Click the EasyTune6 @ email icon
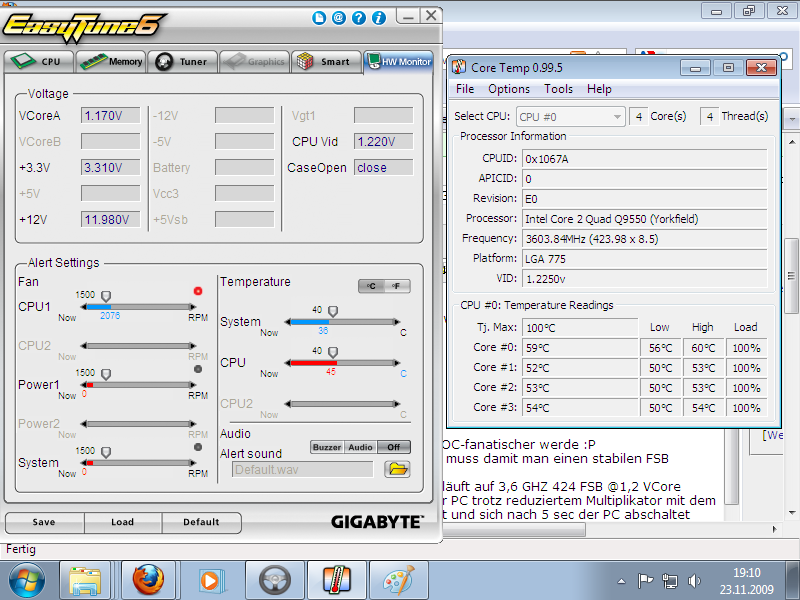 [x=339, y=18]
